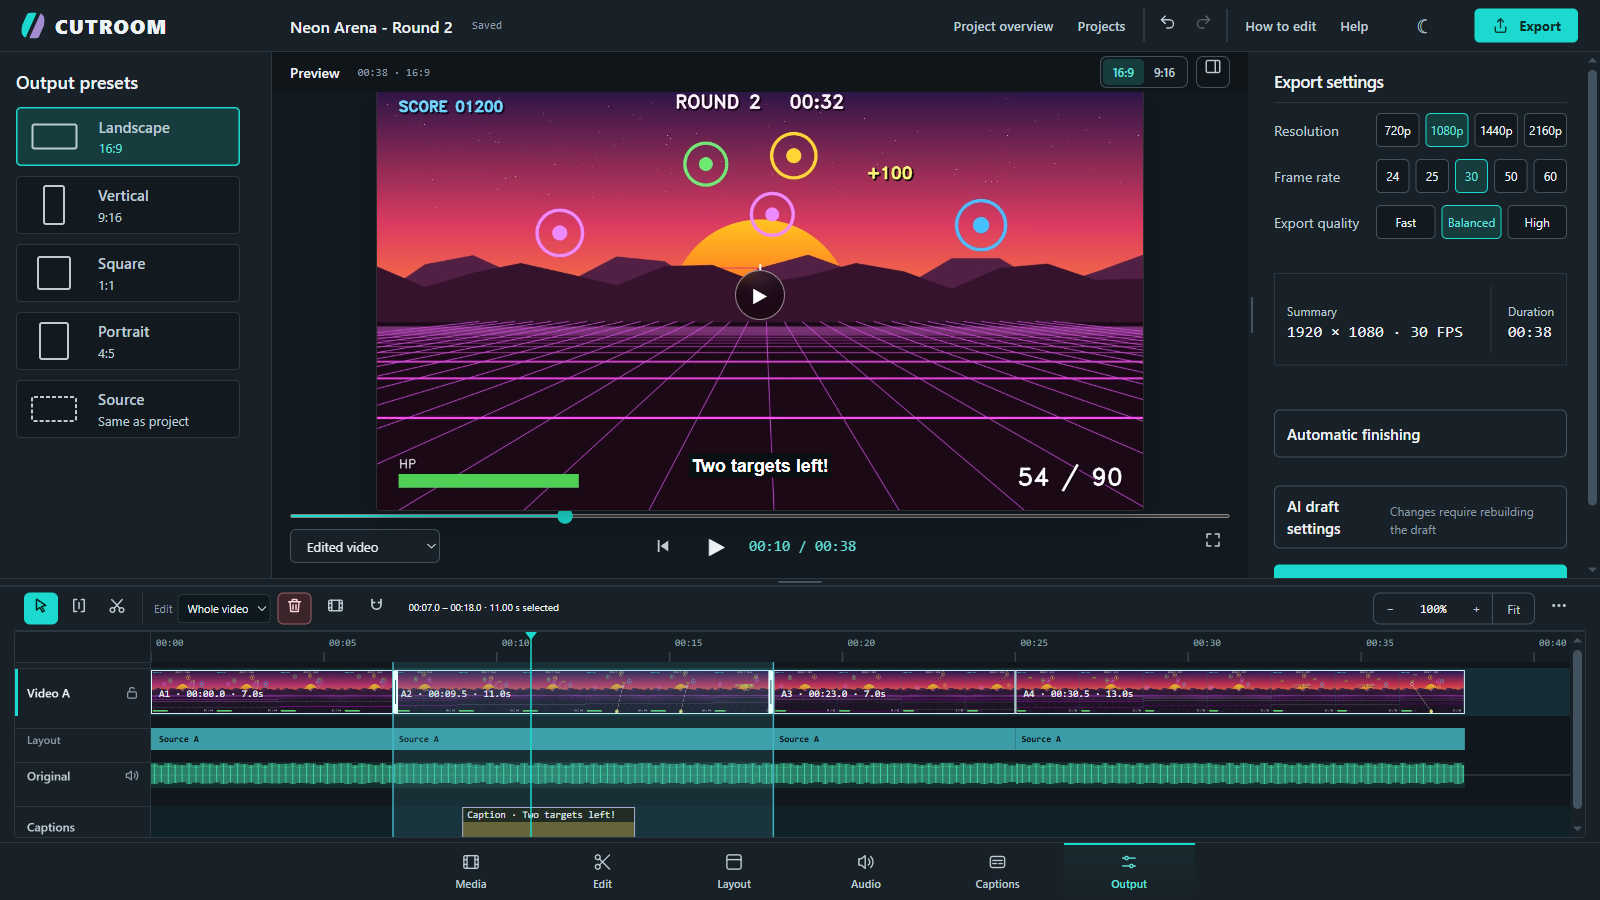
Task: Select the Vertical 9:16 output preset
Action: [128, 205]
